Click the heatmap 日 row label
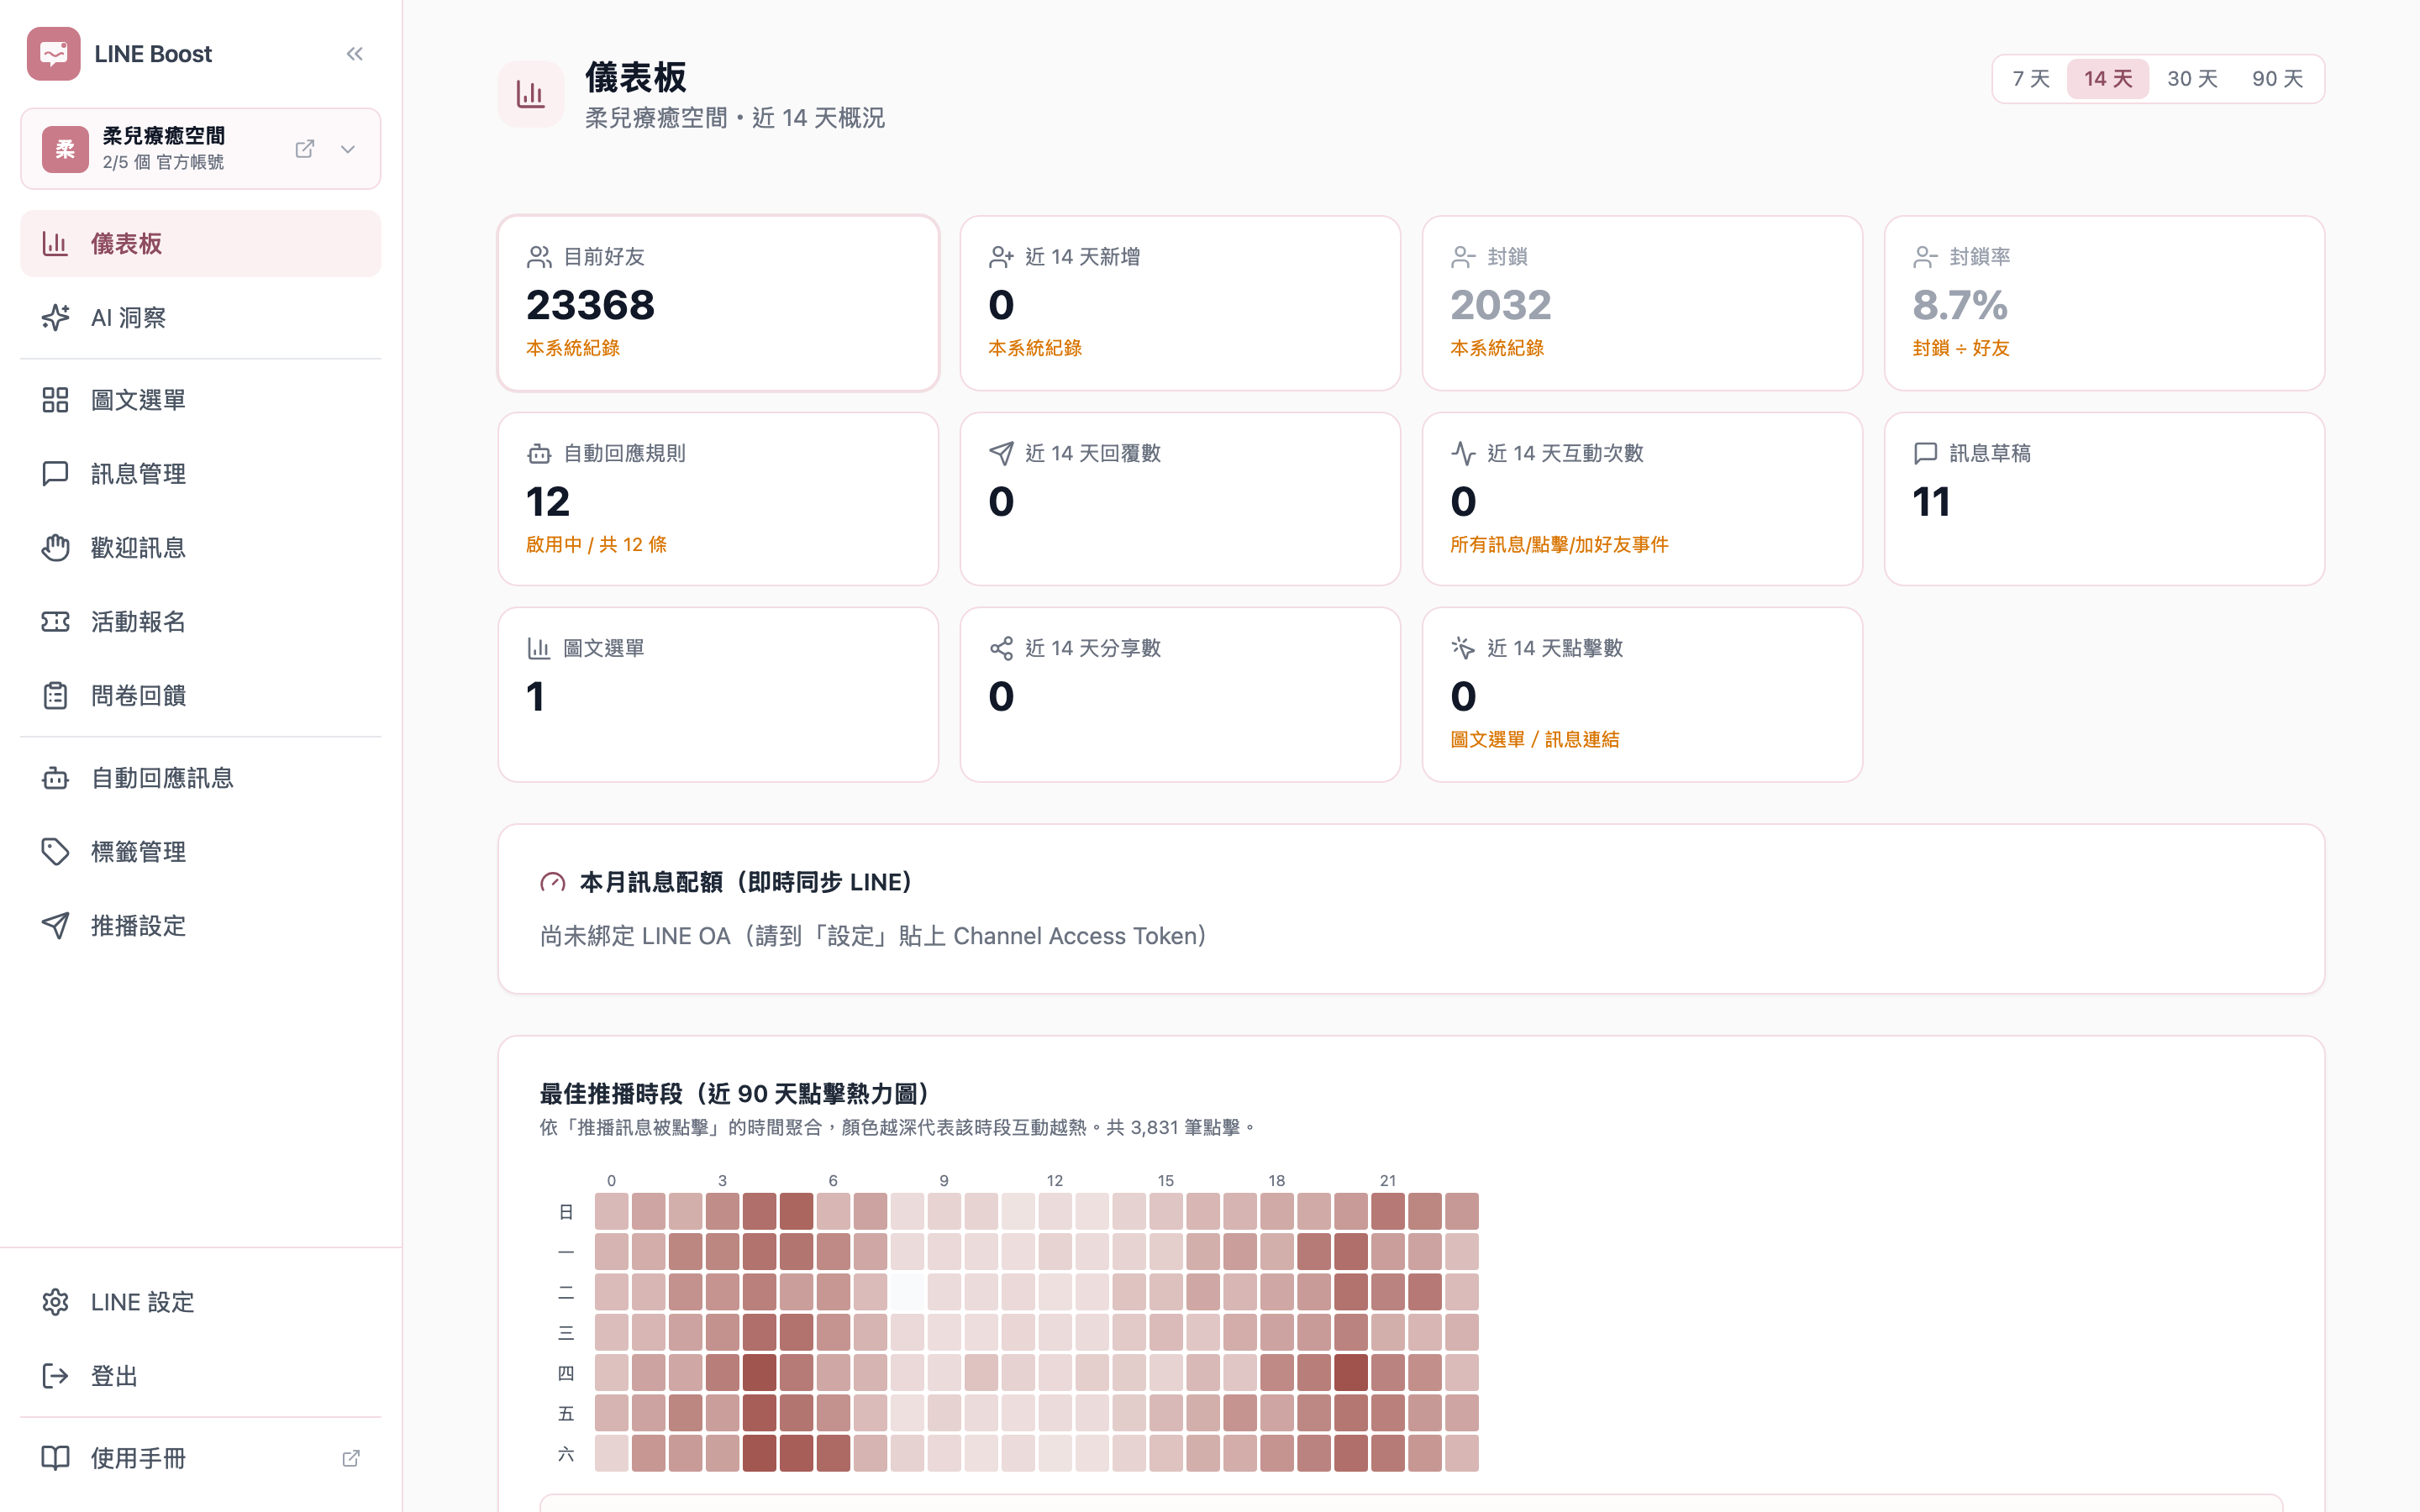The image size is (2420, 1512). [566, 1212]
